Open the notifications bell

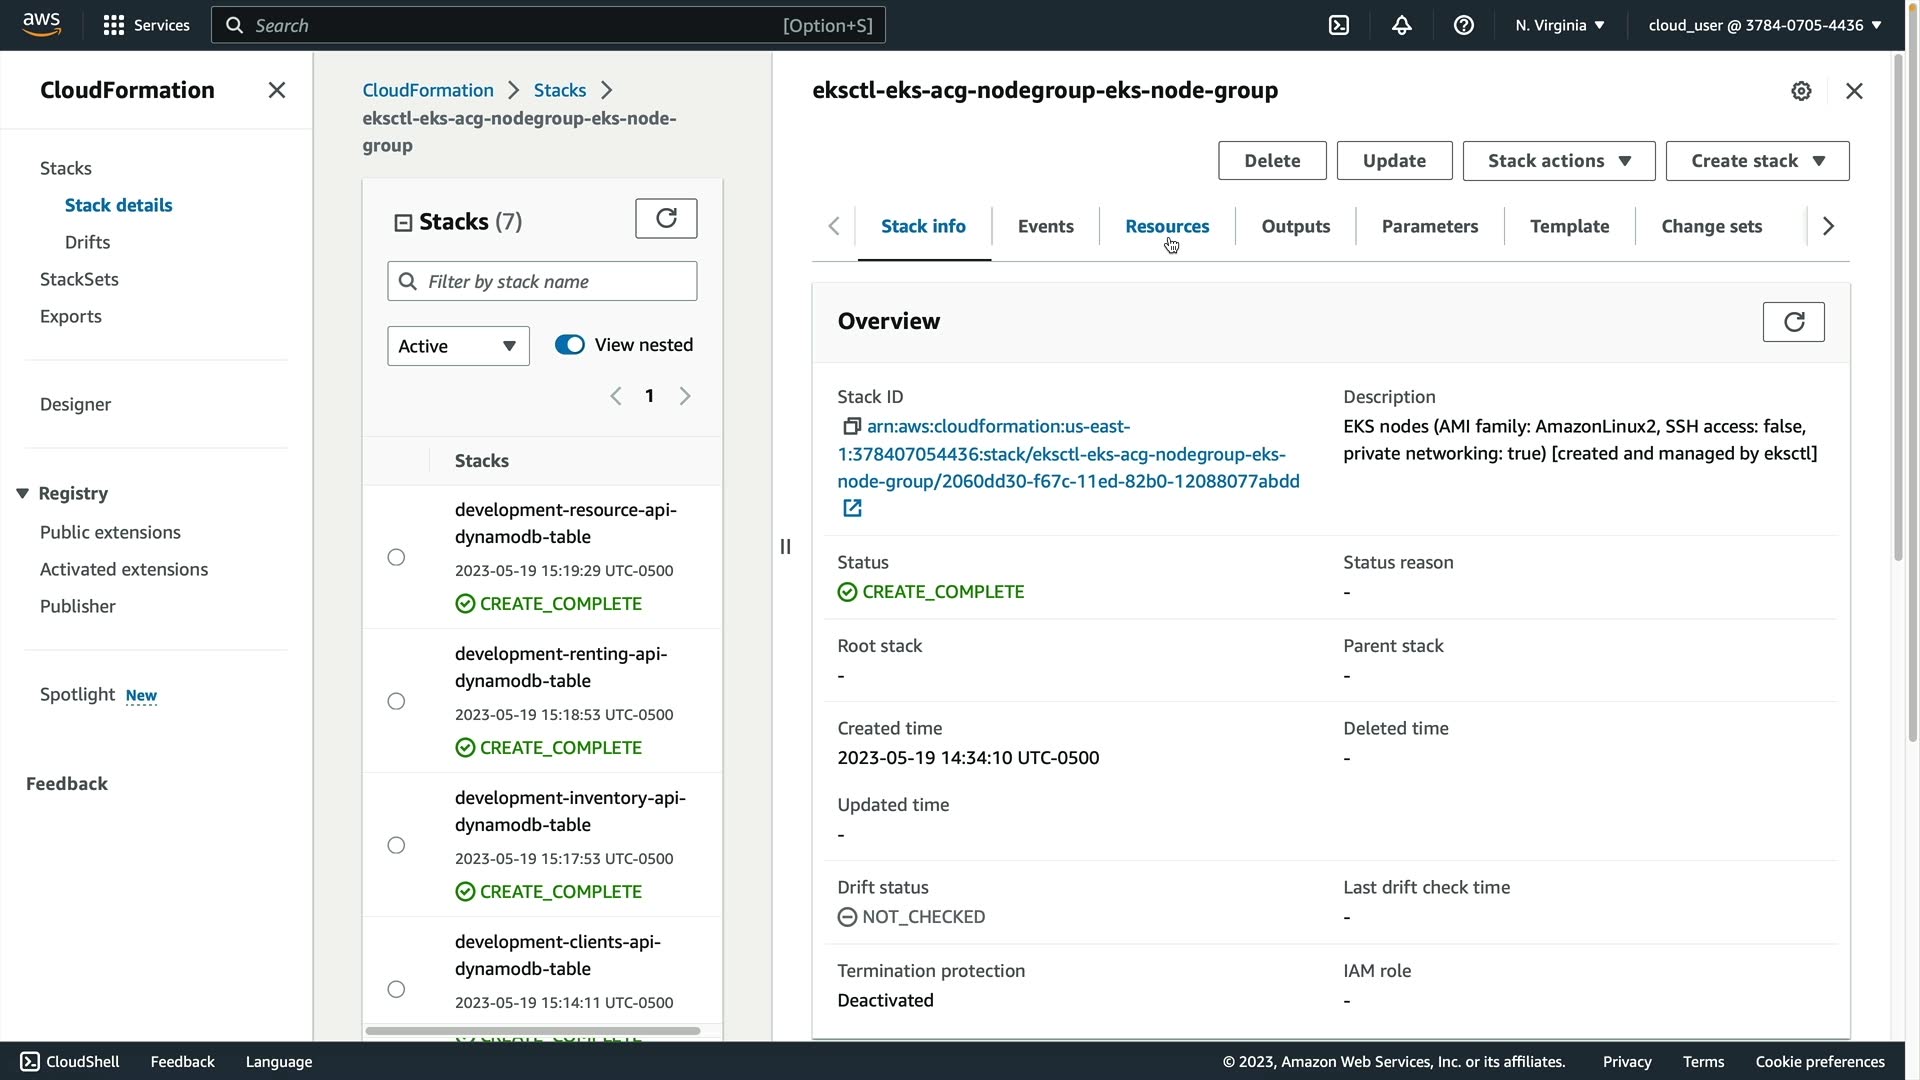[x=1401, y=25]
